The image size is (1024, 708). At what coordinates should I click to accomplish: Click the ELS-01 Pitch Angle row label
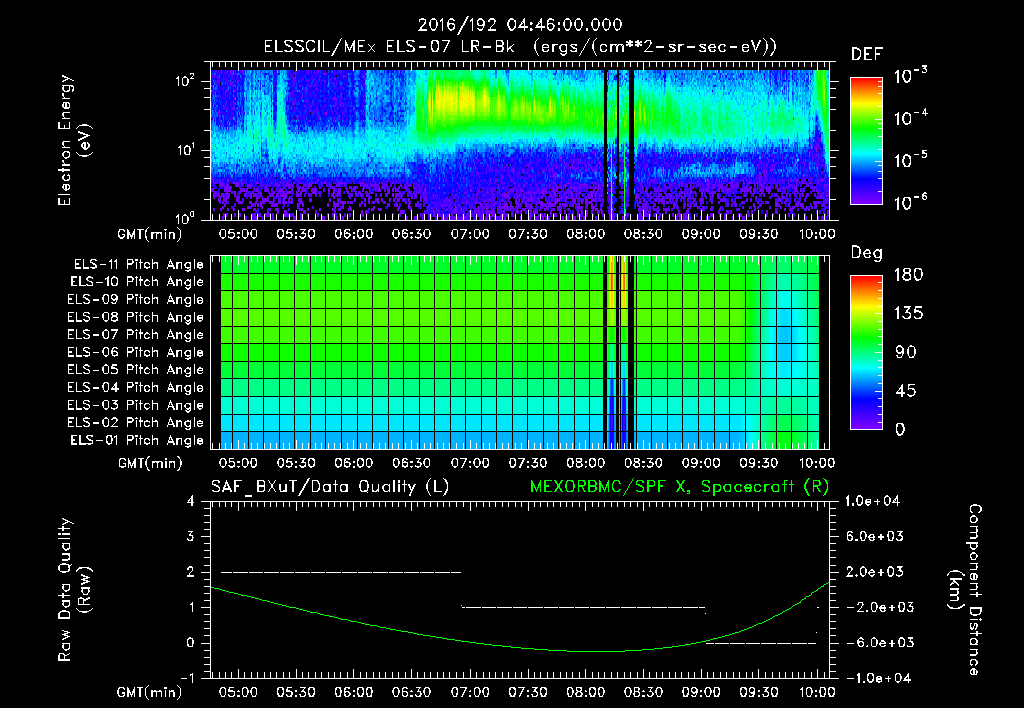pyautogui.click(x=137, y=441)
